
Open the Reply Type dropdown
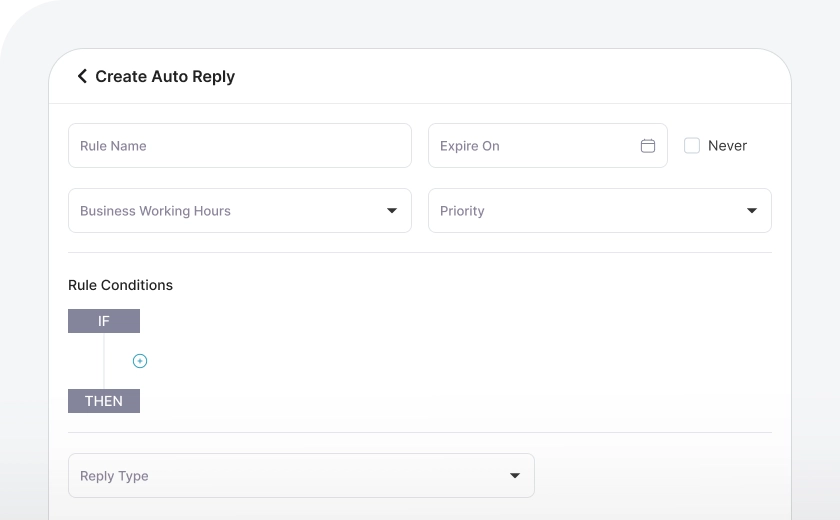point(290,476)
